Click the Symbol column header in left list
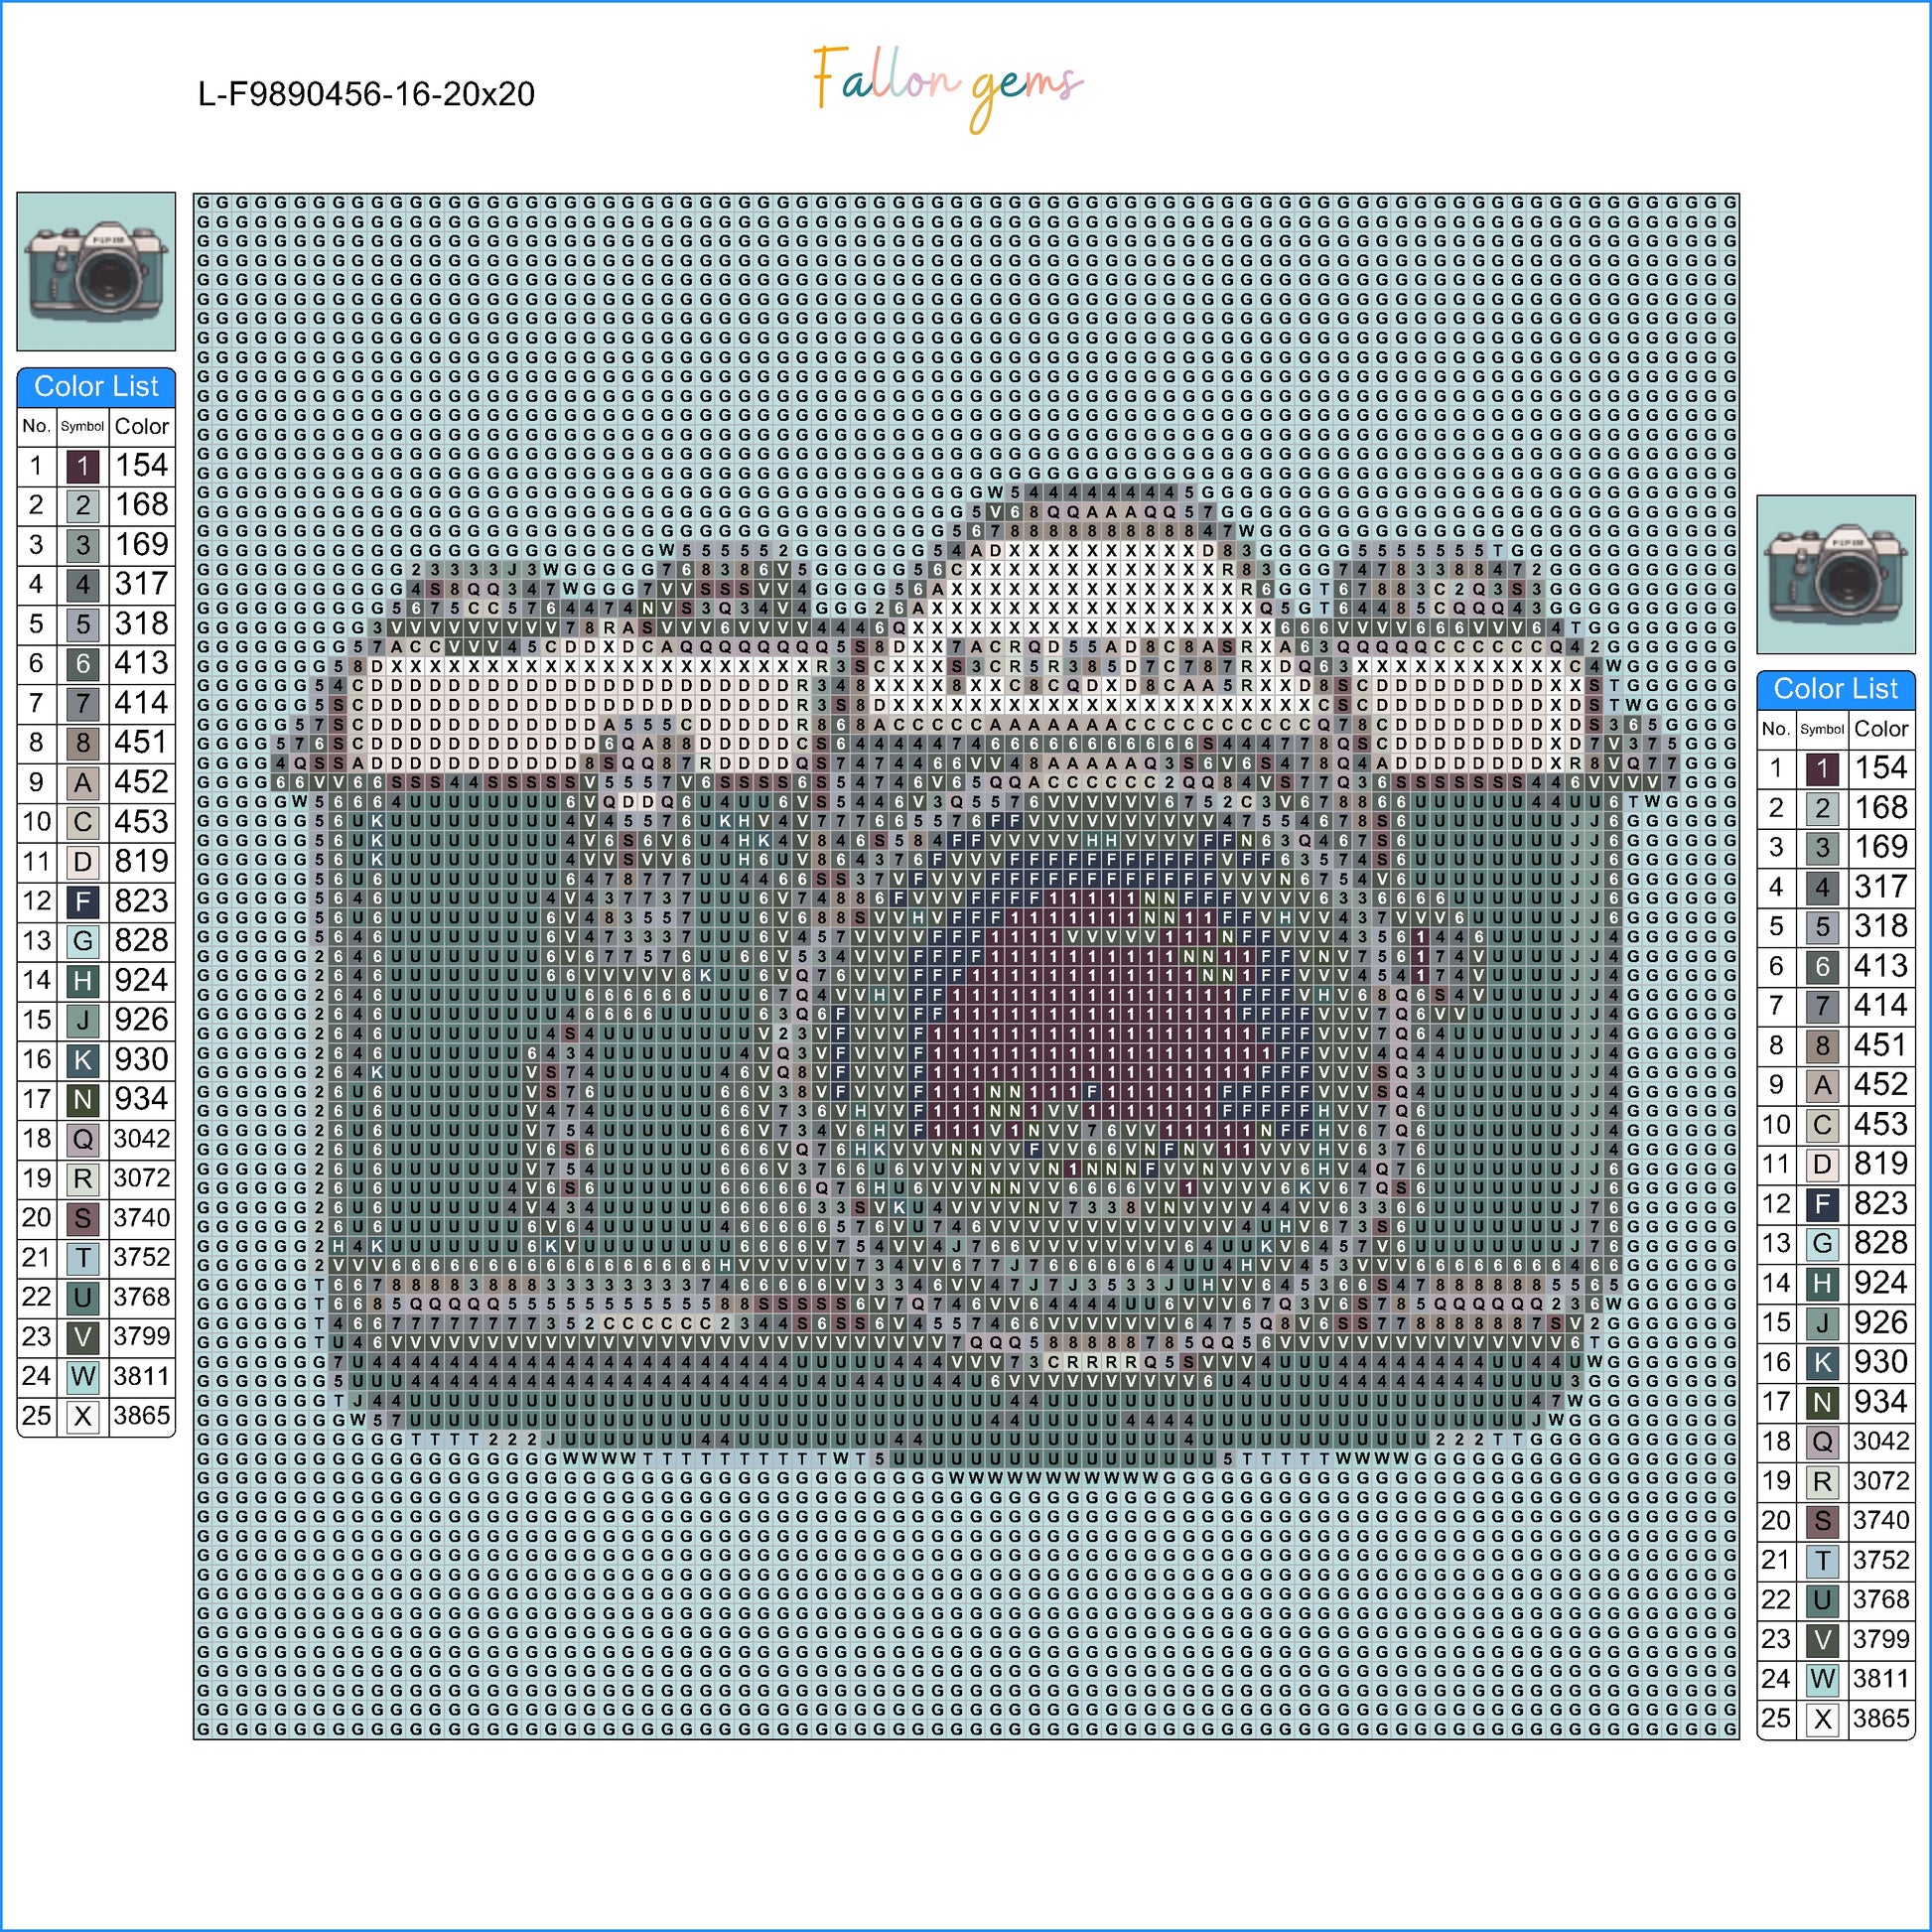 point(82,427)
